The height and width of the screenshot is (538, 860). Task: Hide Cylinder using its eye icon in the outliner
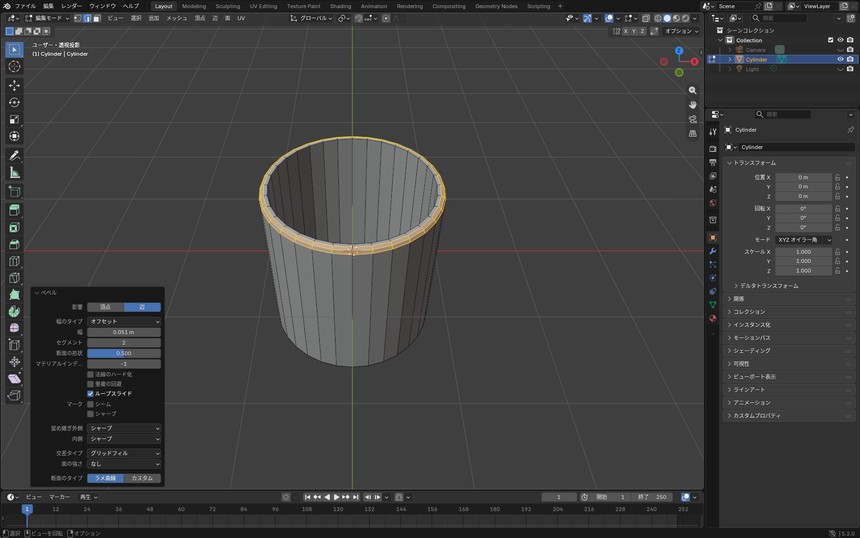(x=840, y=59)
